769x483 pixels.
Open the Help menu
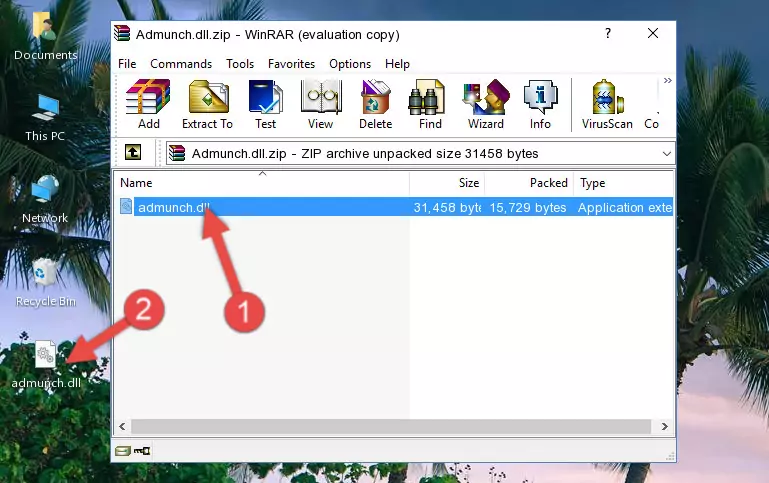click(397, 64)
